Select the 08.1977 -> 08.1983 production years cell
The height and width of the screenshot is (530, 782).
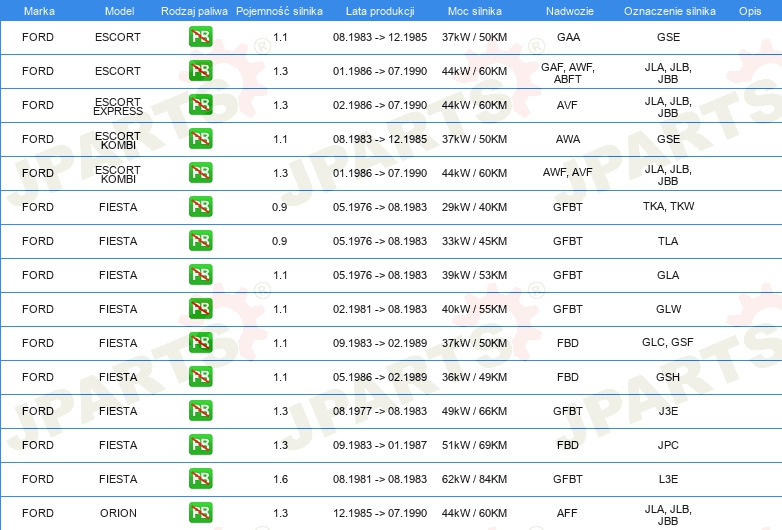point(380,411)
